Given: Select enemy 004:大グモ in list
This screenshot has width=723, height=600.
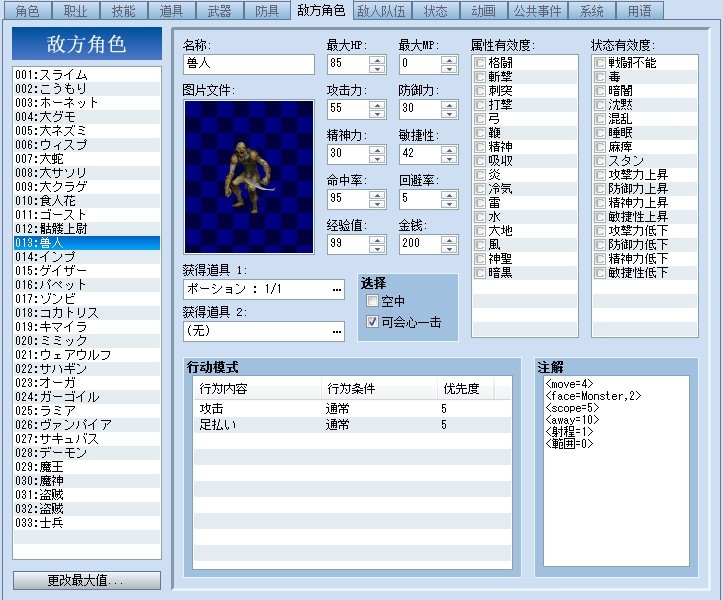Looking at the screenshot, I should point(87,117).
